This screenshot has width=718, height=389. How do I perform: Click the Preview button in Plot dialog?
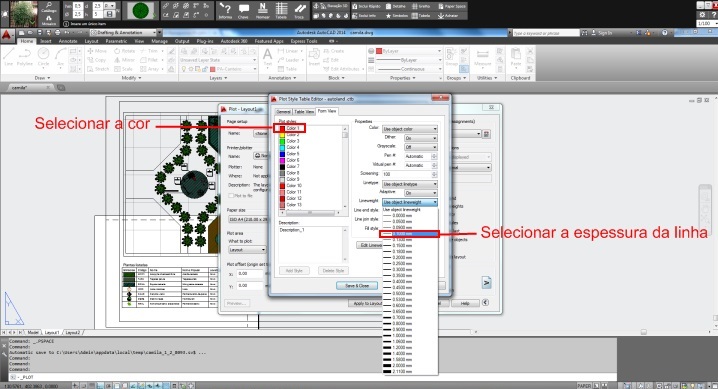click(x=237, y=303)
